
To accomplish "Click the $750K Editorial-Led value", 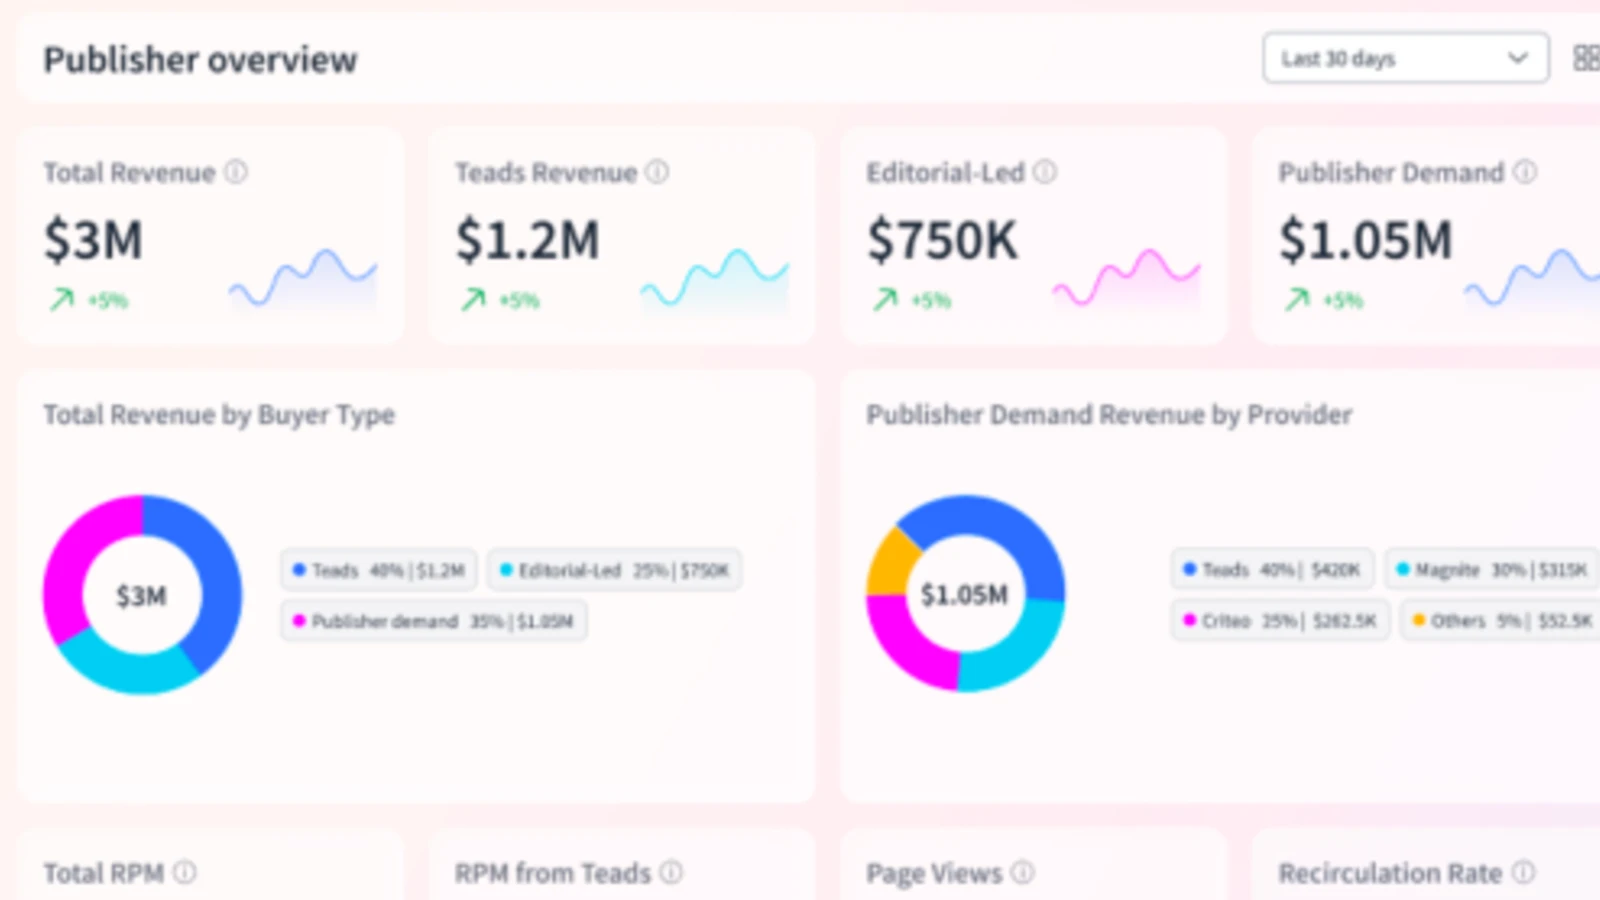I will point(942,241).
